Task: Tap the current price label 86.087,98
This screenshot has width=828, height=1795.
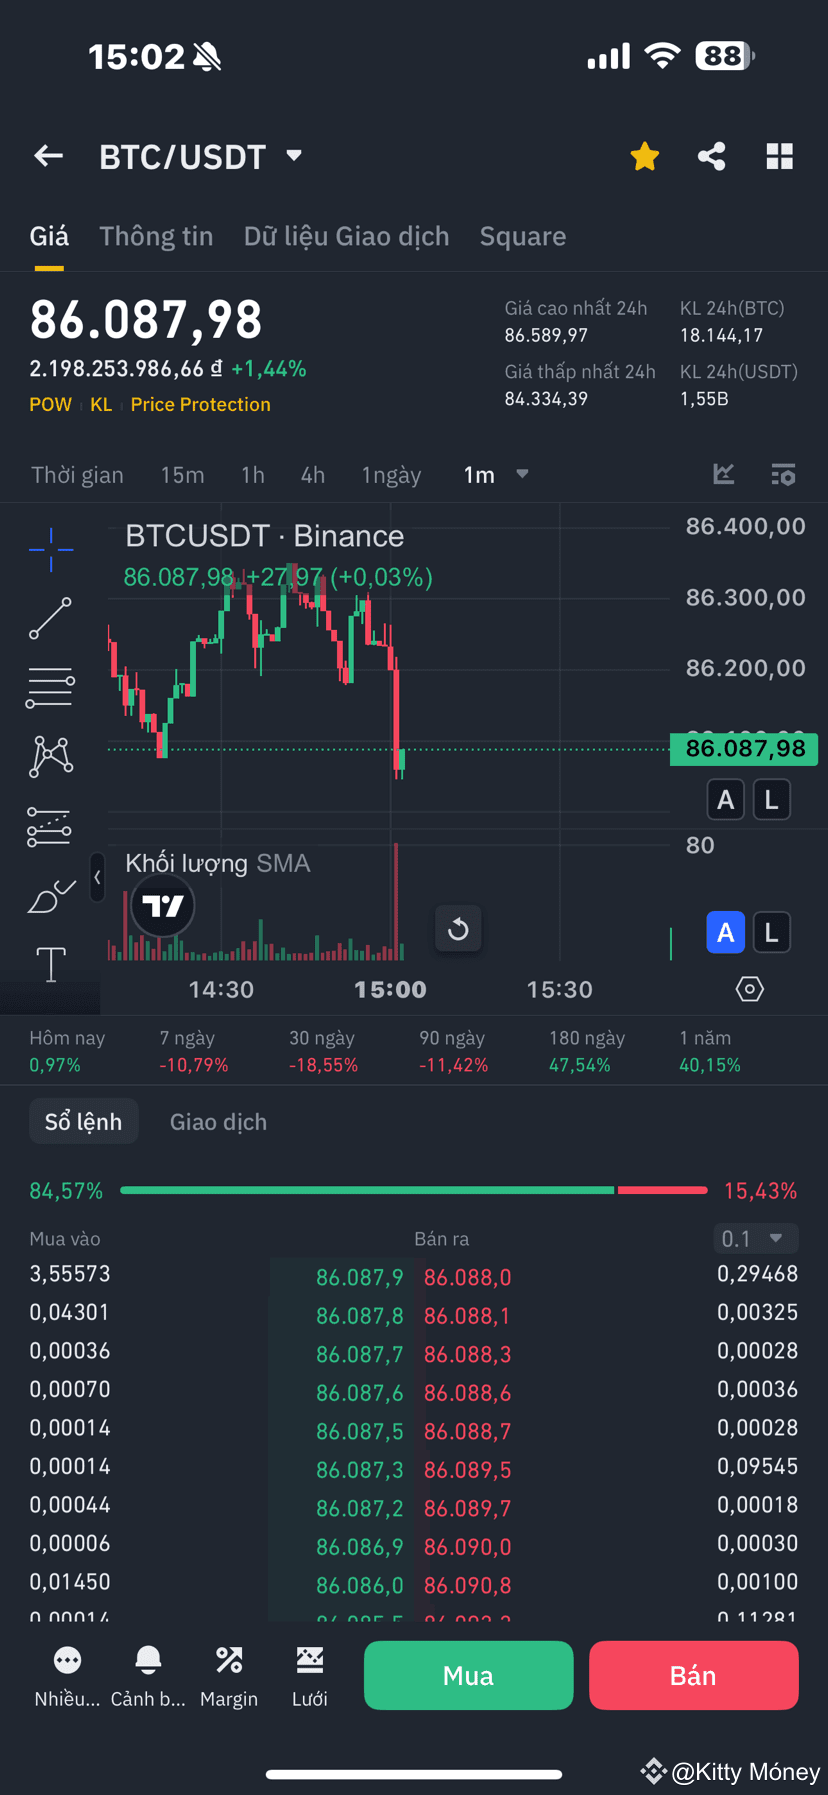Action: [x=744, y=749]
